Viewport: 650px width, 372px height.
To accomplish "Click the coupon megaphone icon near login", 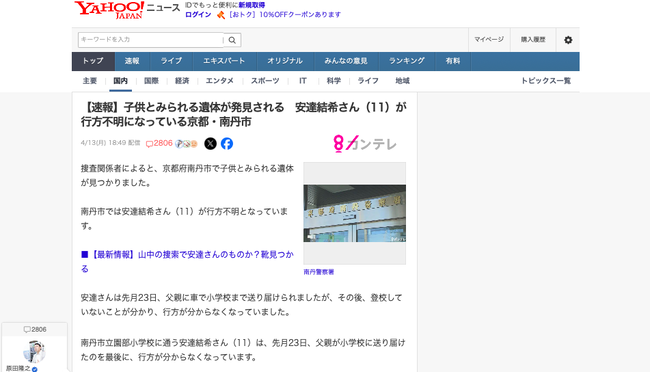I will pos(221,15).
